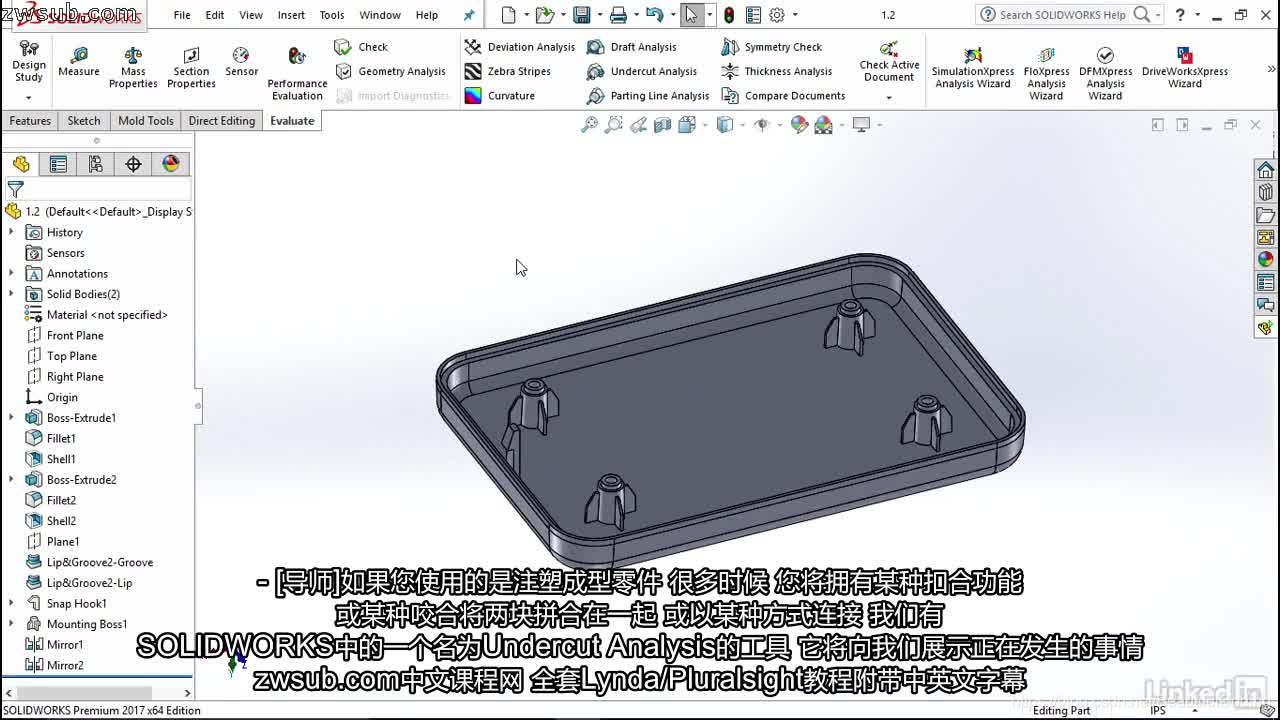Open Design Study dropdown arrow
The width and height of the screenshot is (1280, 720).
point(29,97)
